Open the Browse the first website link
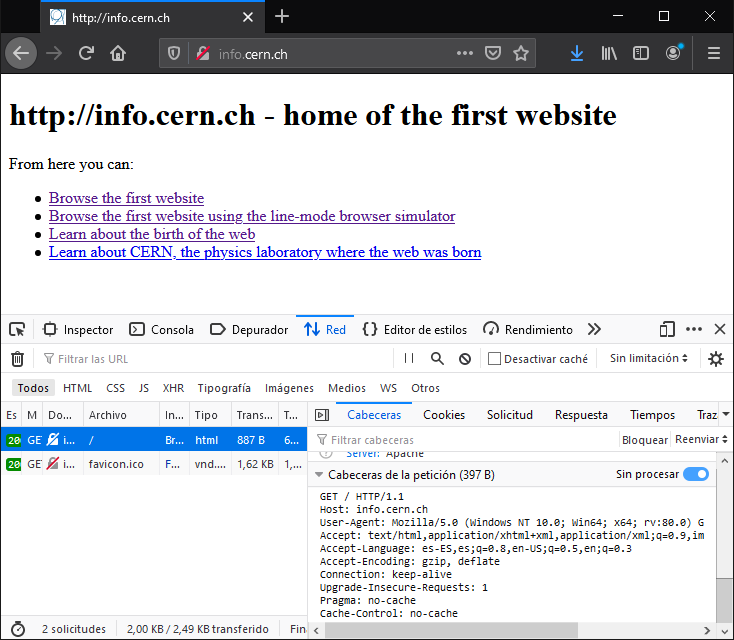The width and height of the screenshot is (734, 640). (126, 198)
